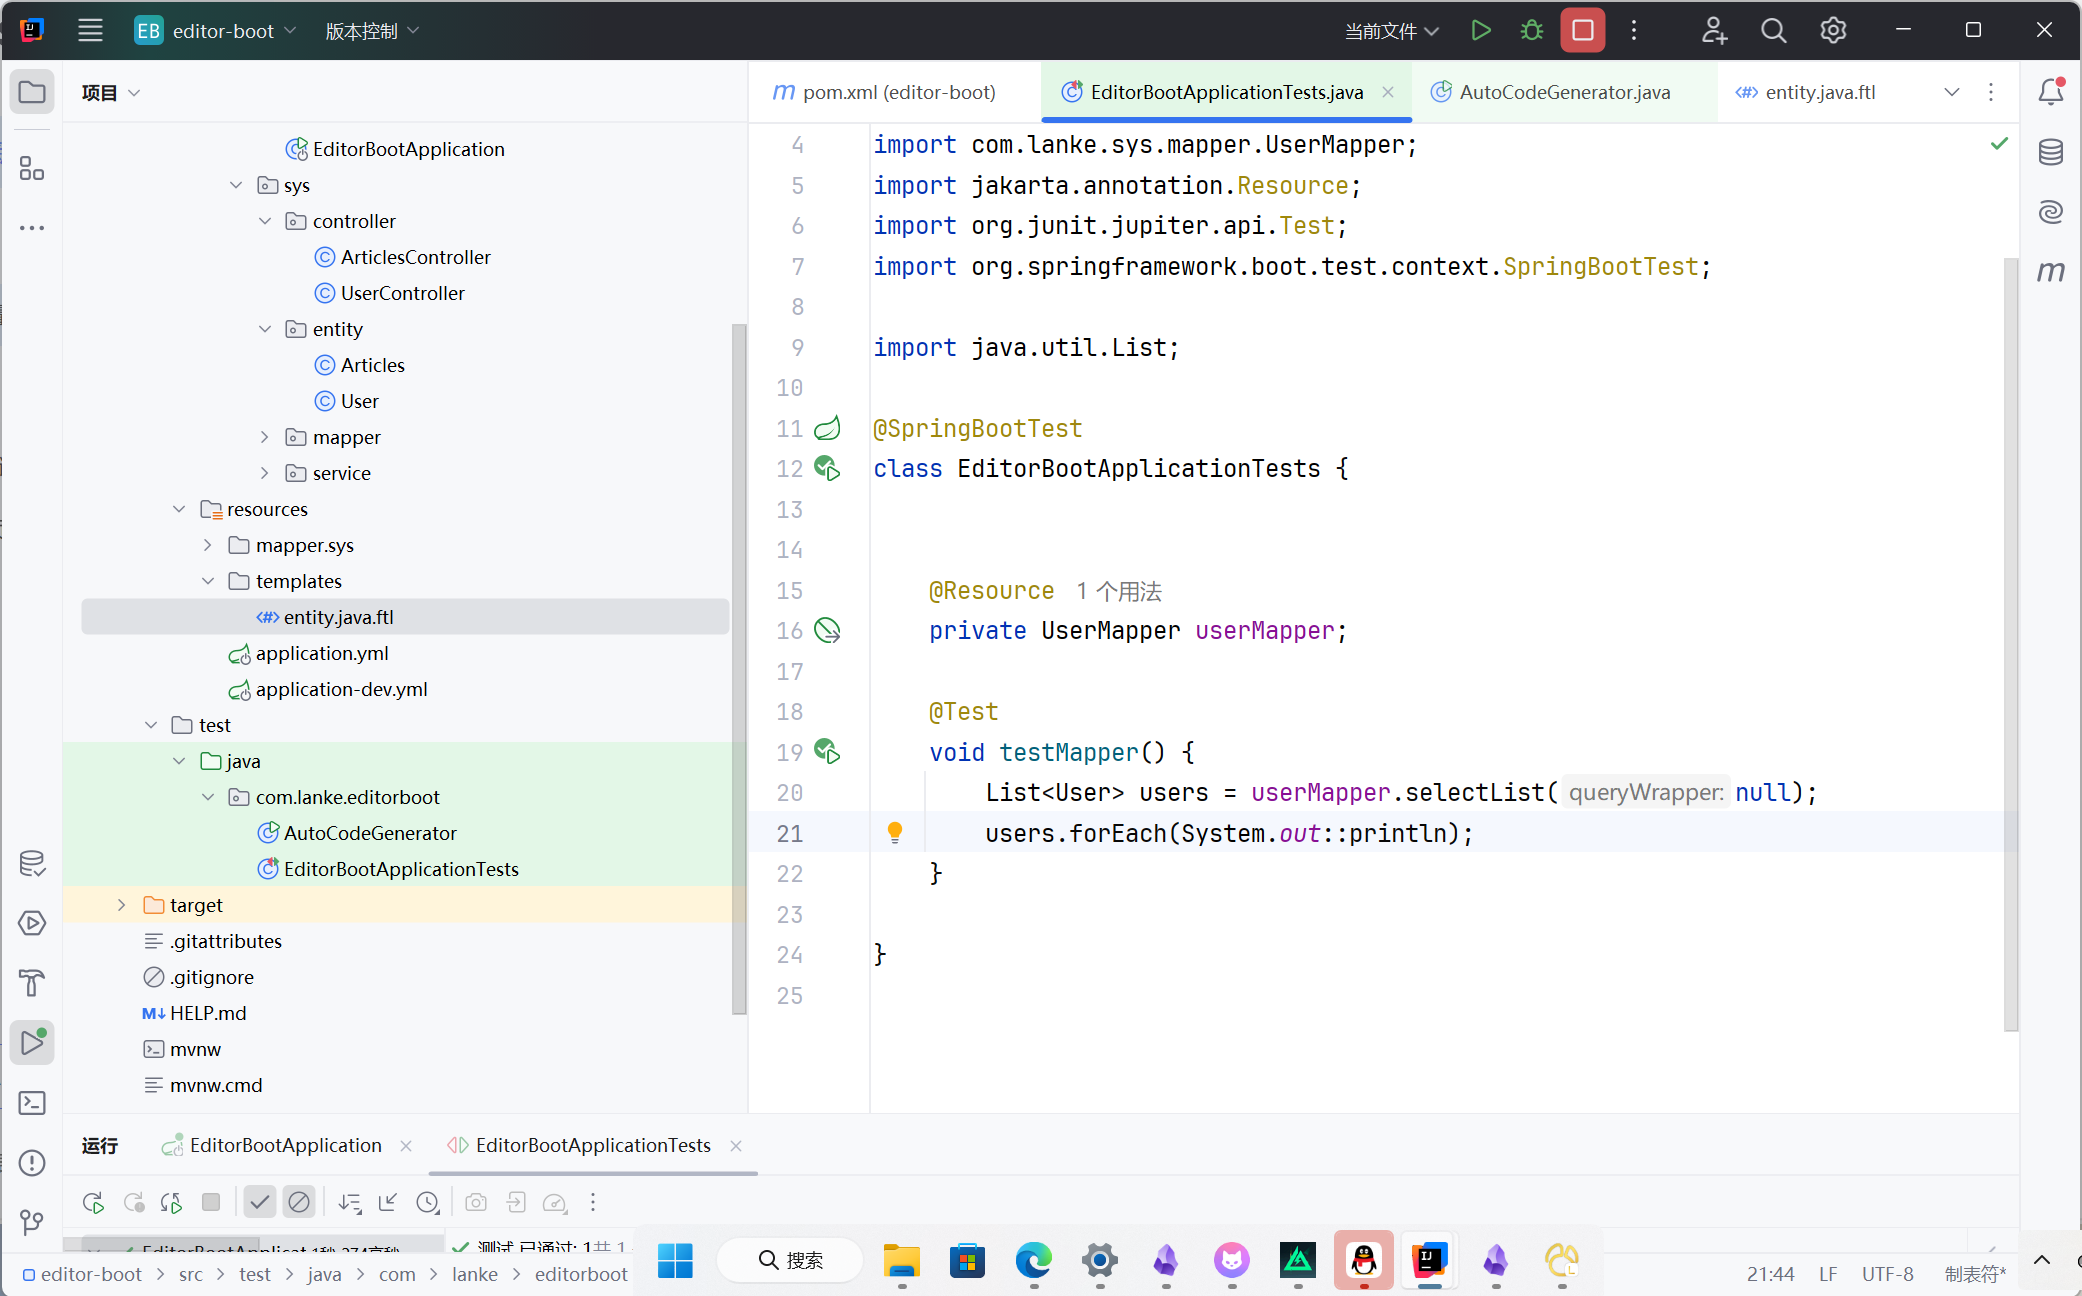Viewport: 2082px width, 1296px height.
Task: Click run gutter icon at line 19
Action: 827,752
